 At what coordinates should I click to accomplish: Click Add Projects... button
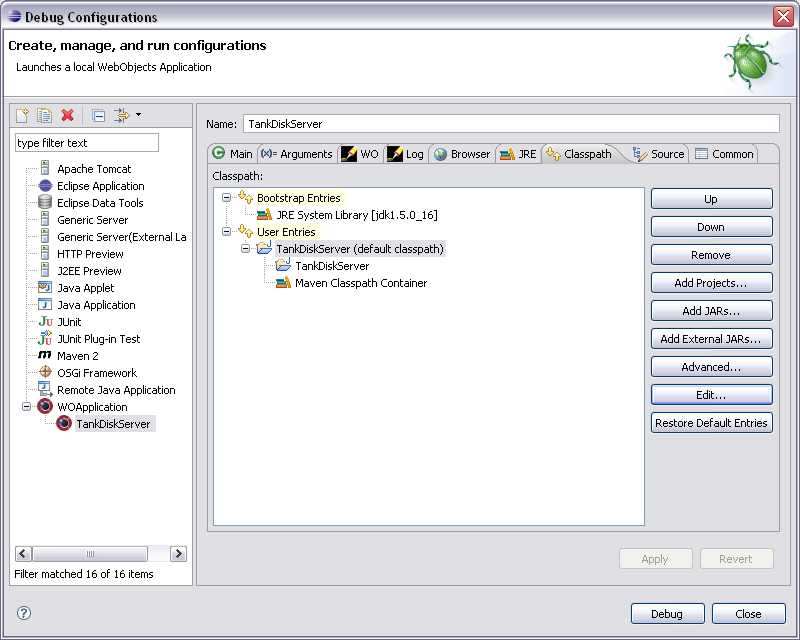(x=711, y=283)
